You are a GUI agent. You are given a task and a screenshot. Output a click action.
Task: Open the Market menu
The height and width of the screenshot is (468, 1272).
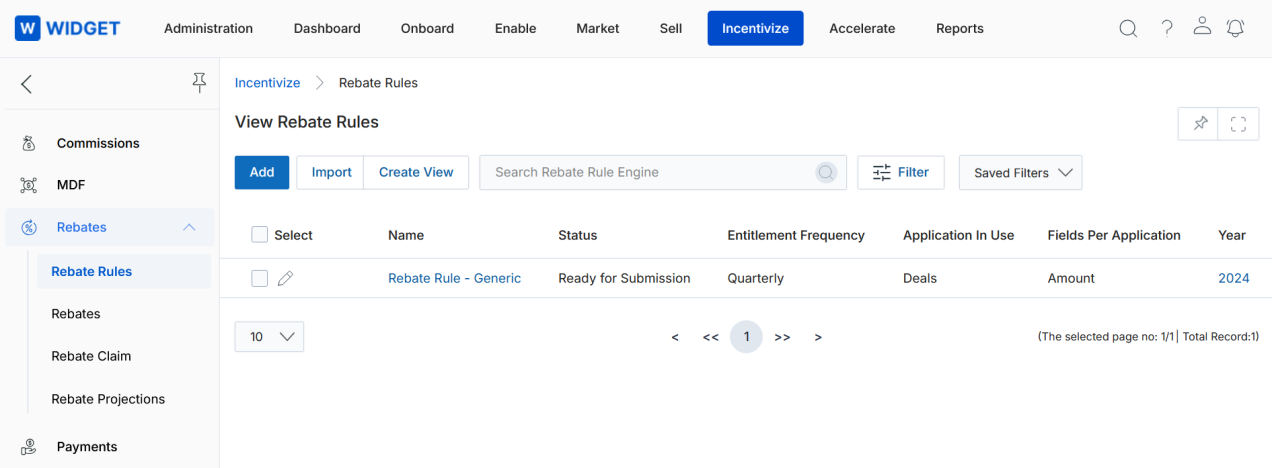point(598,28)
